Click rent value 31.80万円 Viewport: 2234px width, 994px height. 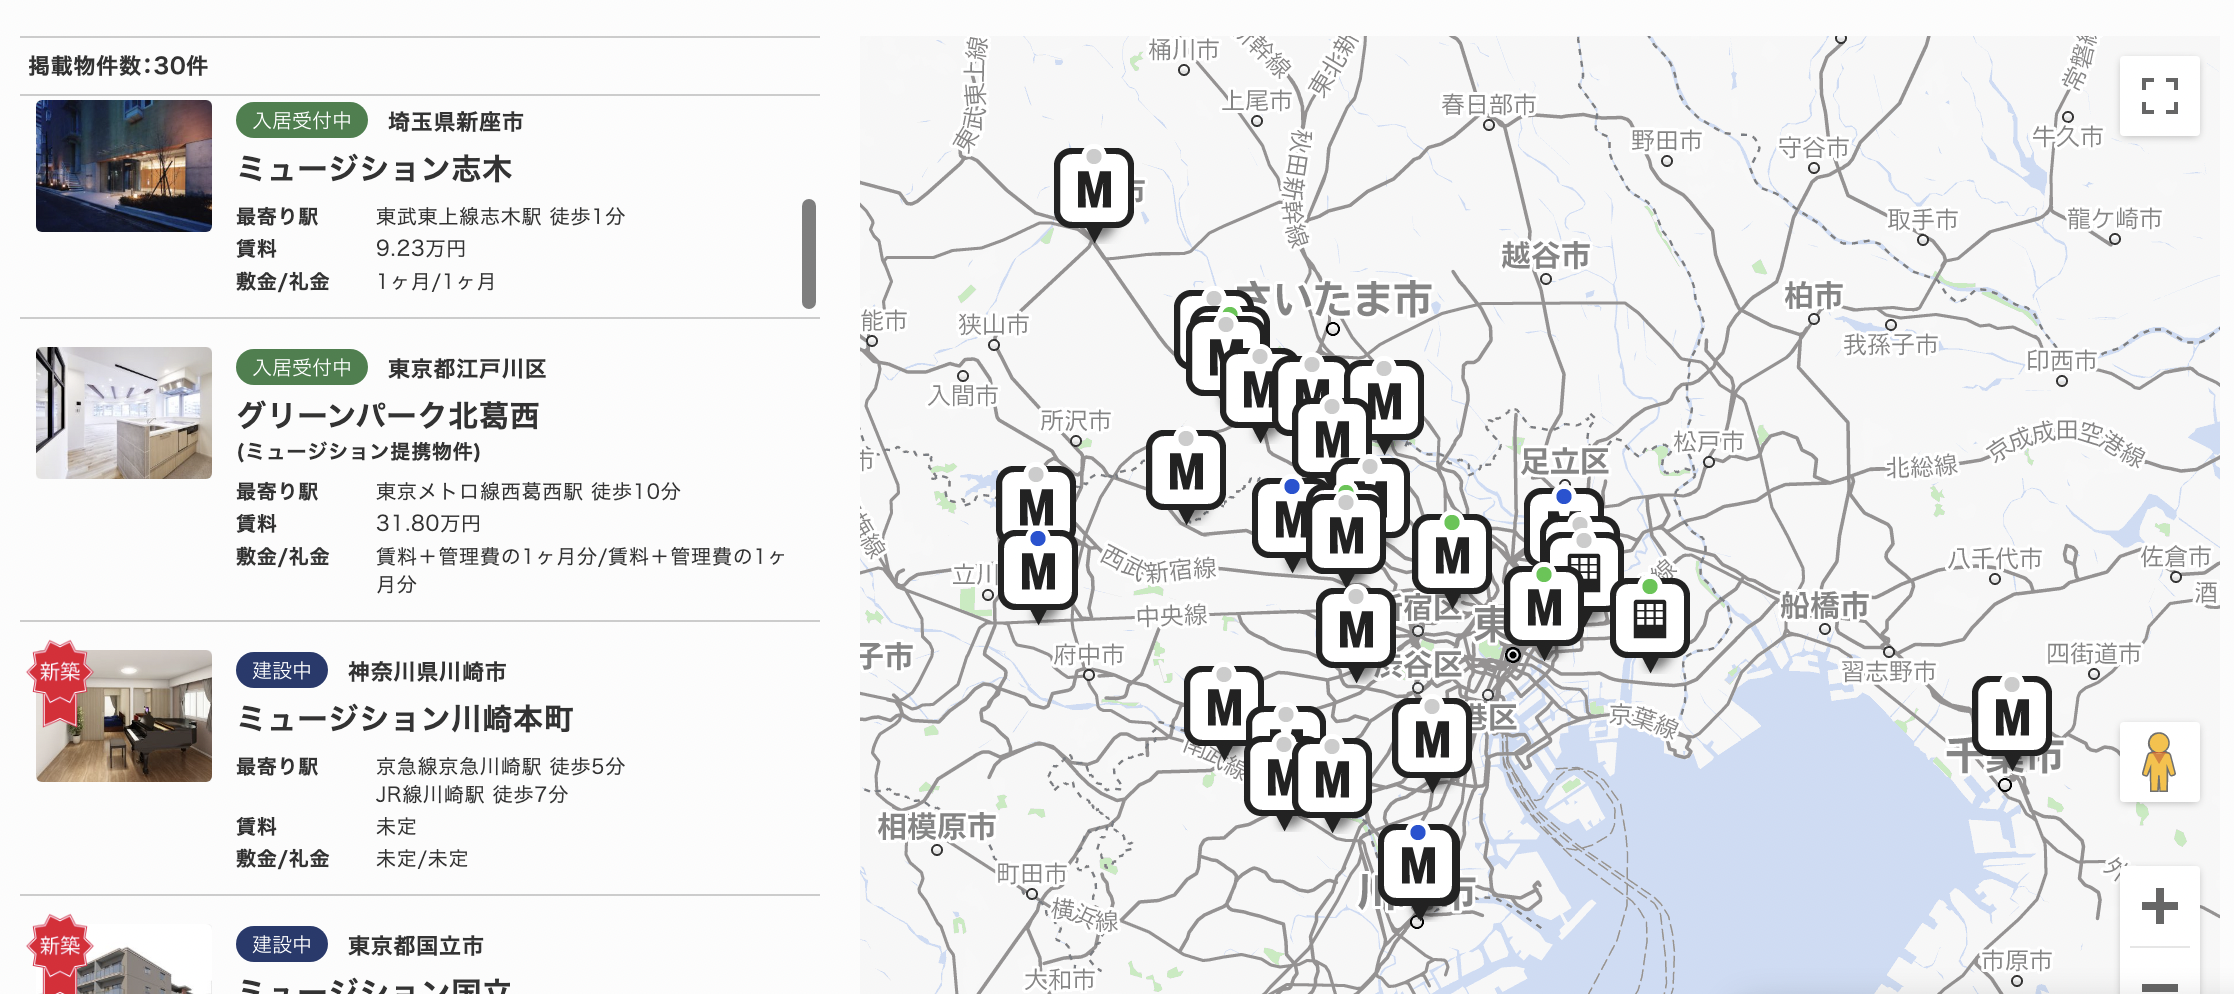[428, 523]
